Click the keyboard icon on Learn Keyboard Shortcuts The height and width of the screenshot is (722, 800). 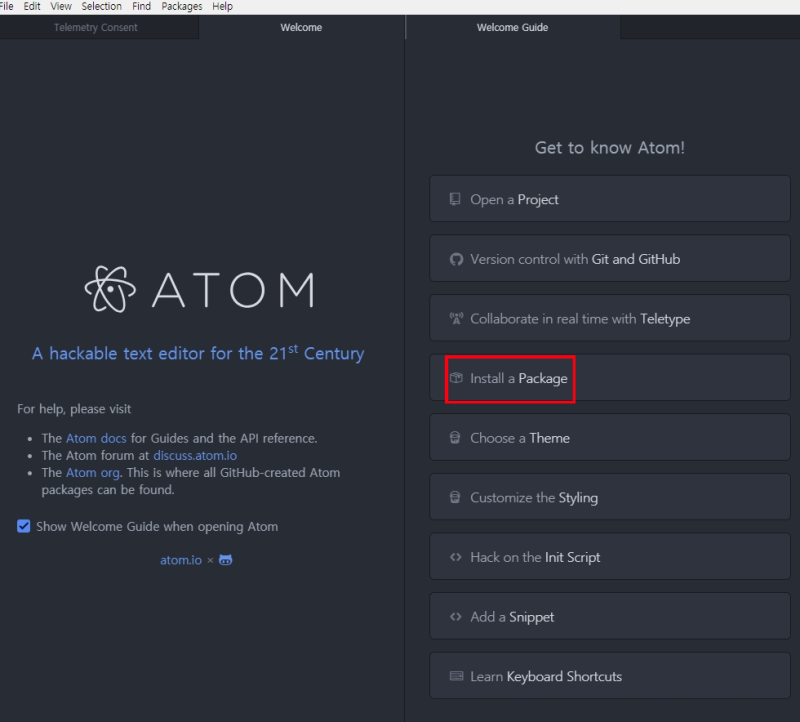(456, 676)
